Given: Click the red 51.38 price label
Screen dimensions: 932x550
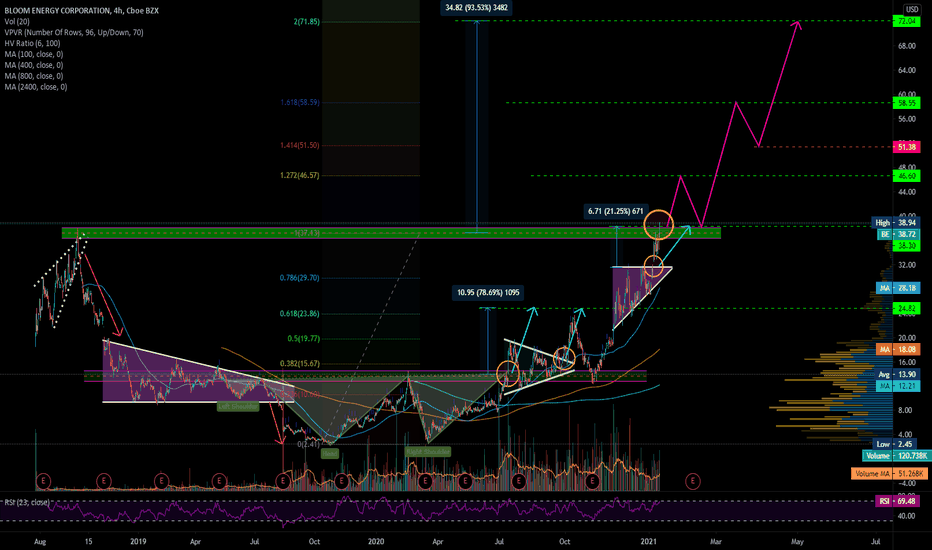Looking at the screenshot, I should tap(906, 146).
